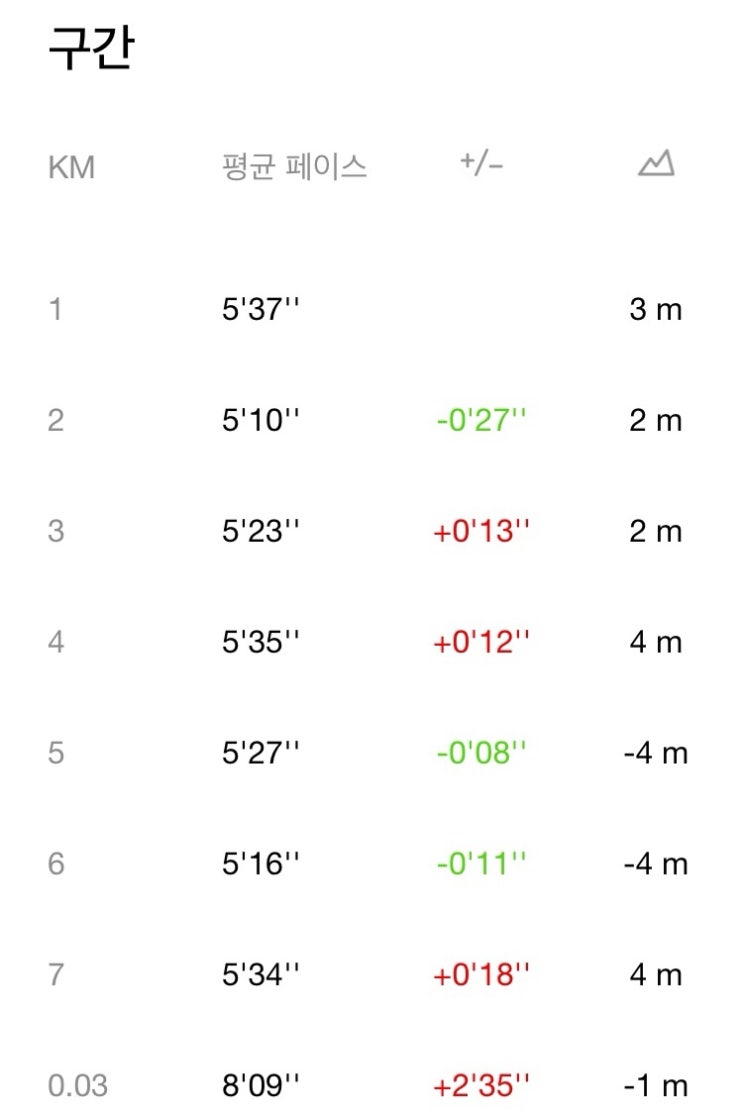Click the elevation mountain icon header
The image size is (743, 1119).
656,163
